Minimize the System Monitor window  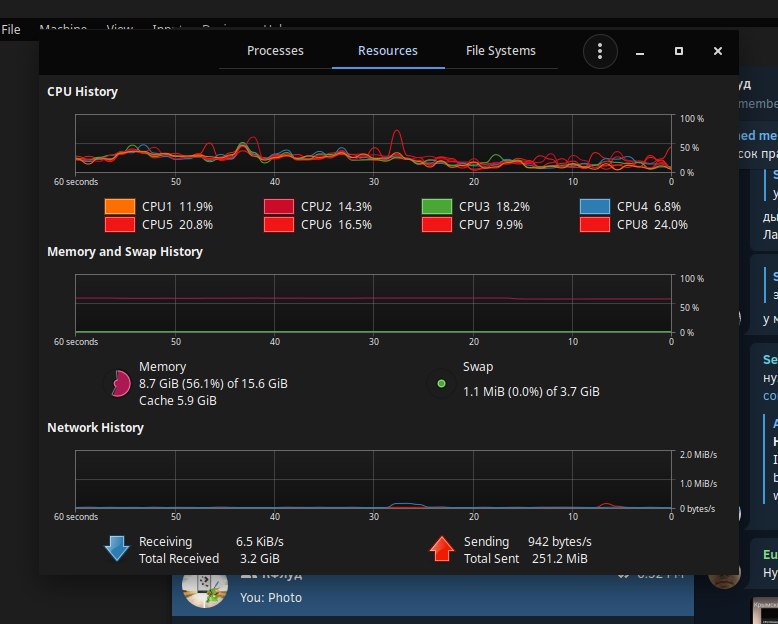coord(640,51)
